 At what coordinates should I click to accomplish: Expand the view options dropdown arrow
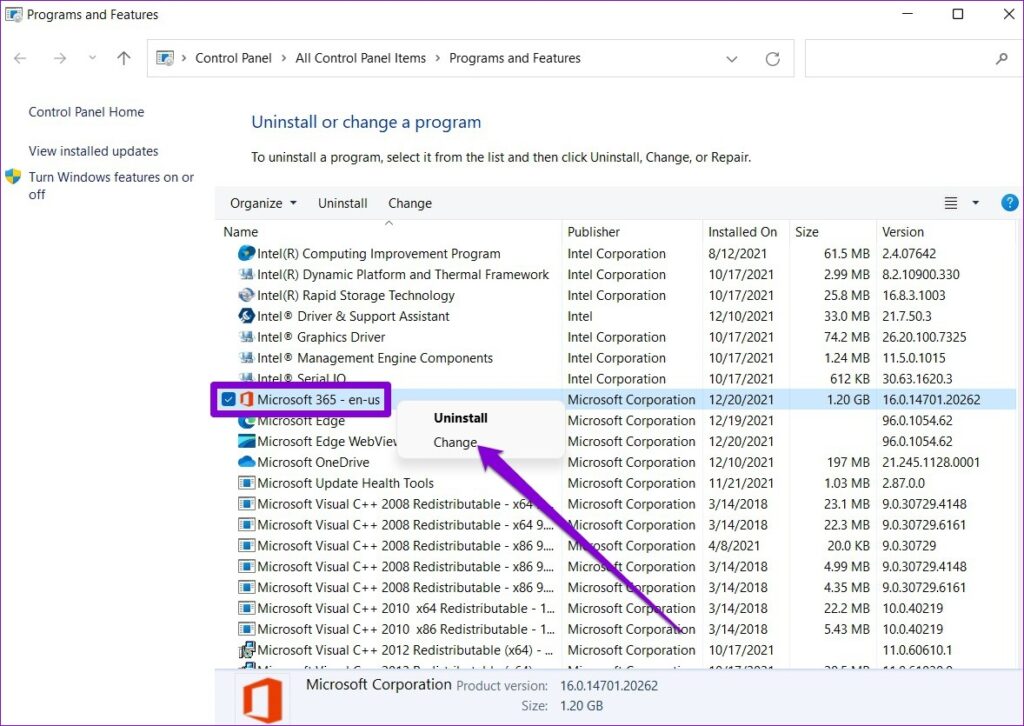click(976, 203)
